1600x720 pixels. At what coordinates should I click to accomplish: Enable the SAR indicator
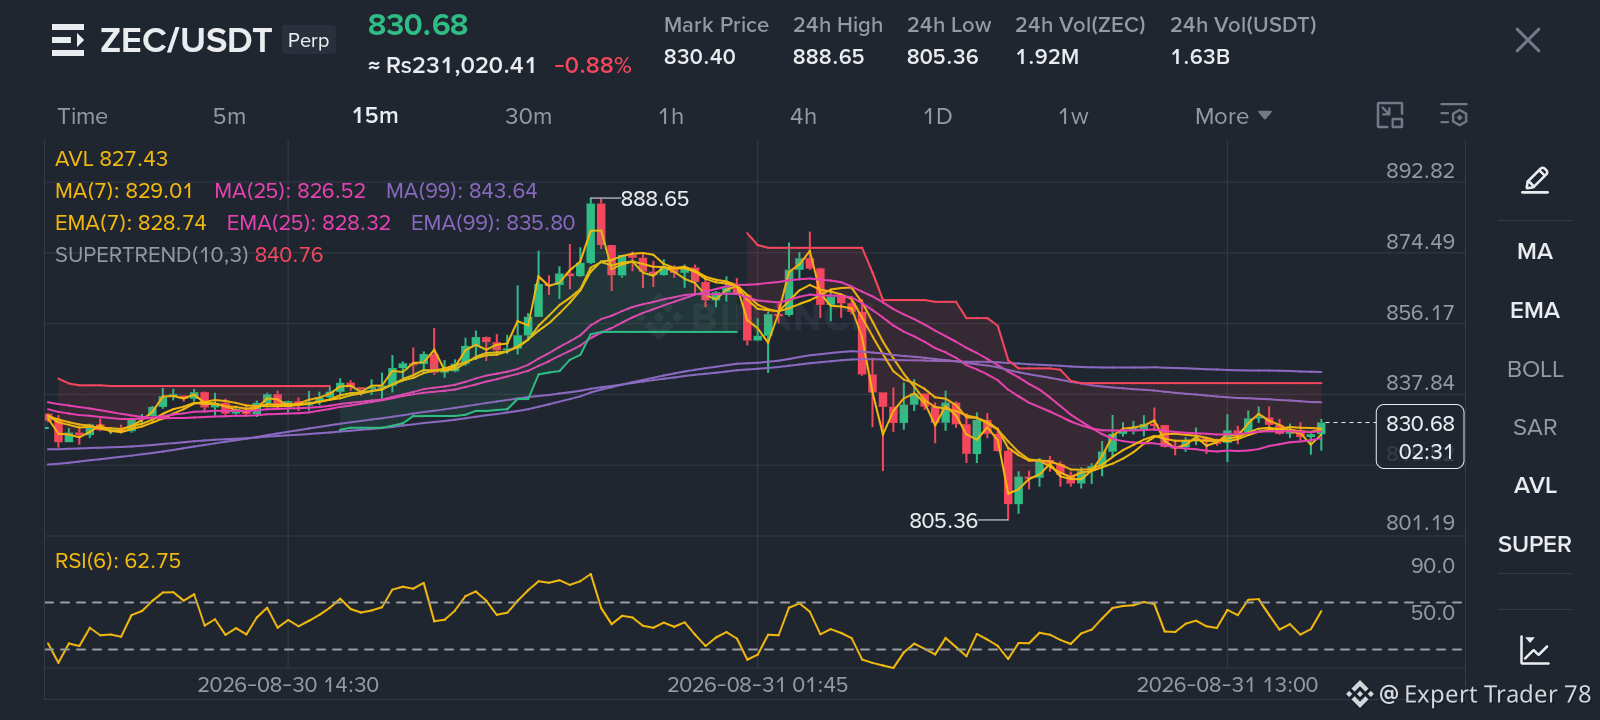tap(1535, 427)
